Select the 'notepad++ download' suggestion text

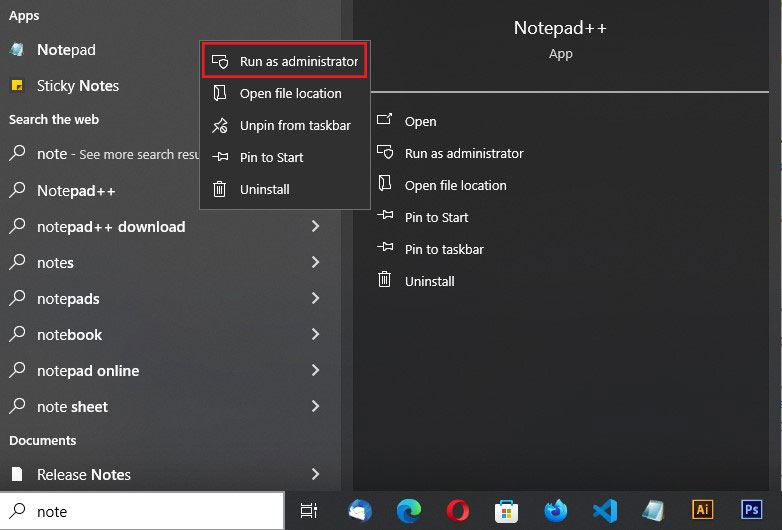point(111,227)
